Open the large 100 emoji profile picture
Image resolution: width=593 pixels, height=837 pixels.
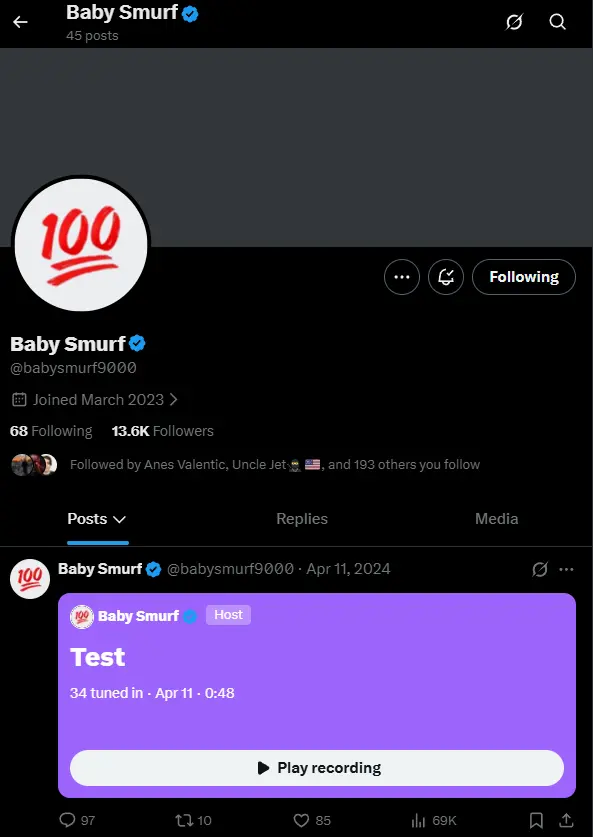pyautogui.click(x=81, y=245)
